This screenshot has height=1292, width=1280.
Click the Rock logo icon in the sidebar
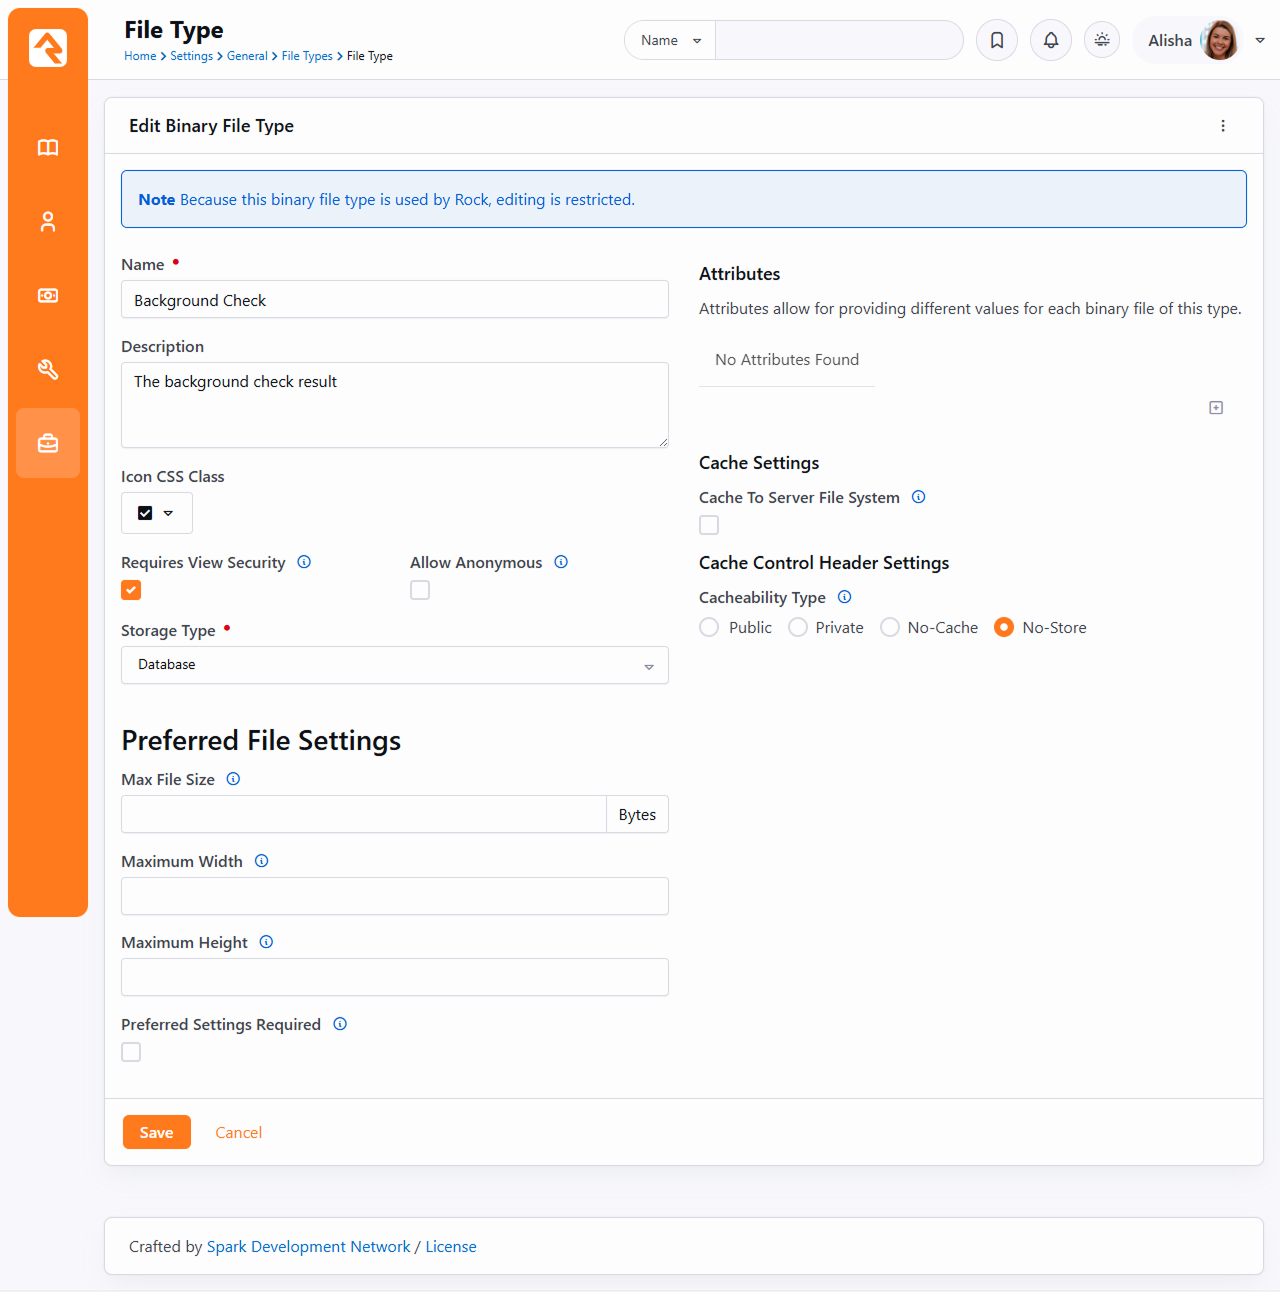tap(48, 48)
